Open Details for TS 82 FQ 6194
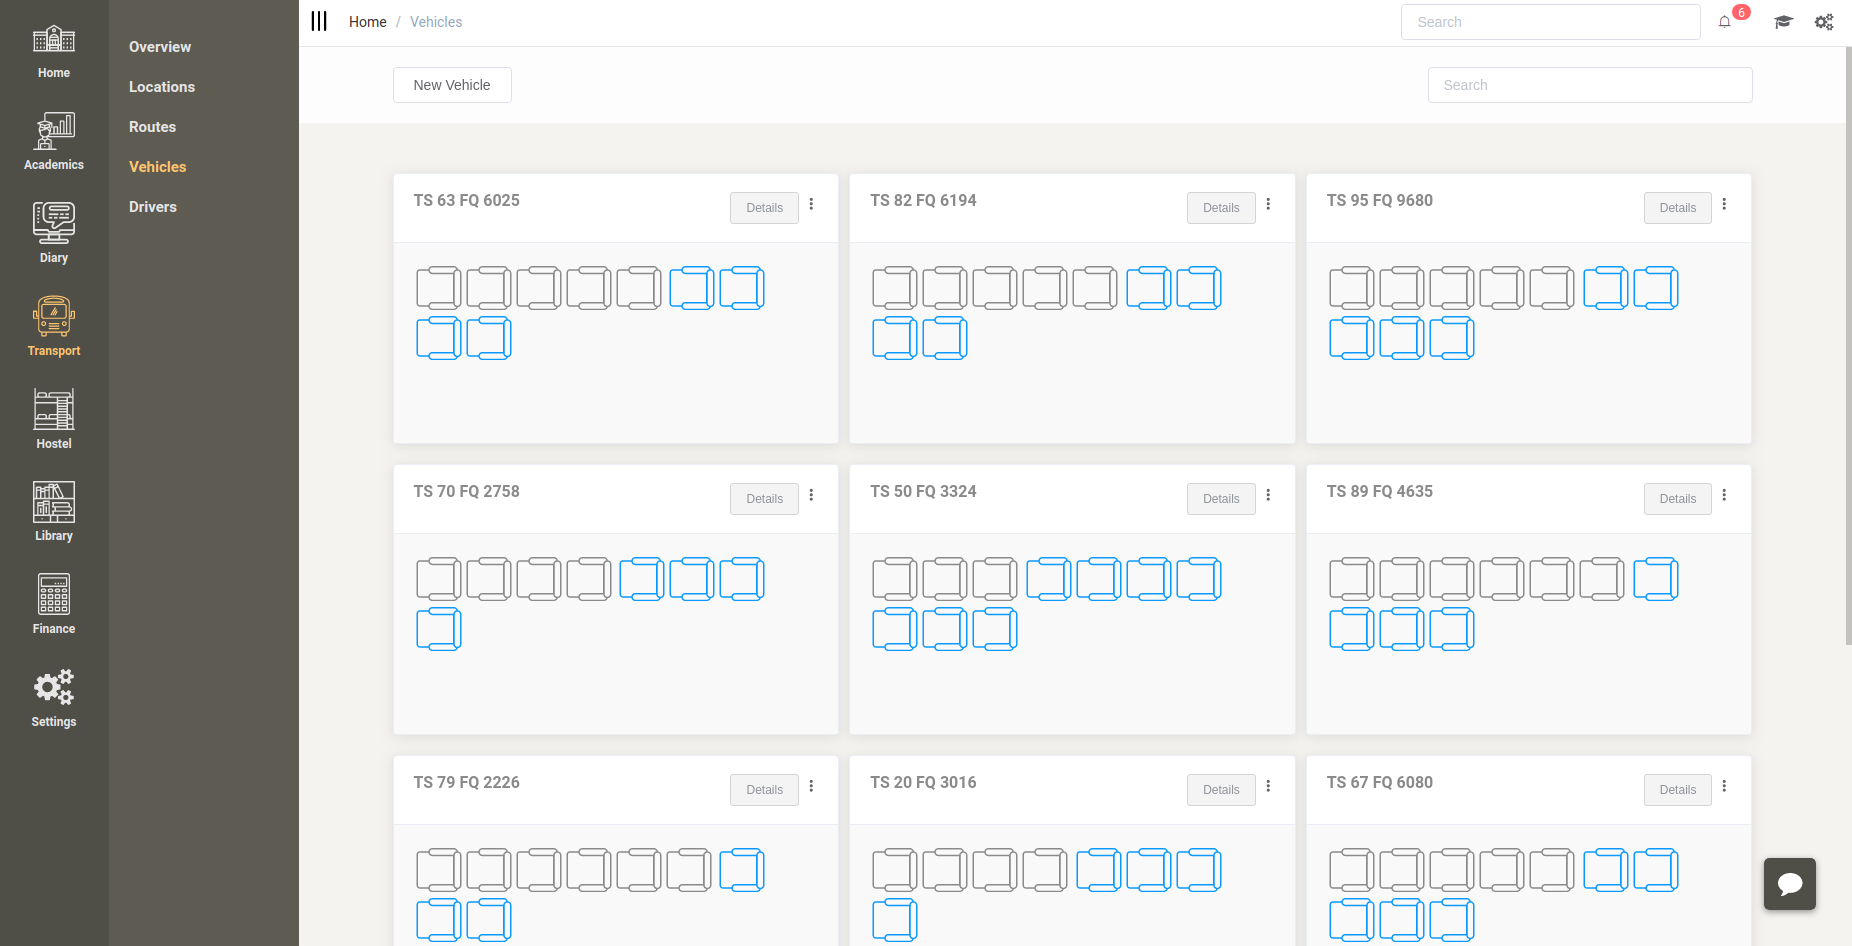Viewport: 1852px width, 946px height. (1221, 208)
